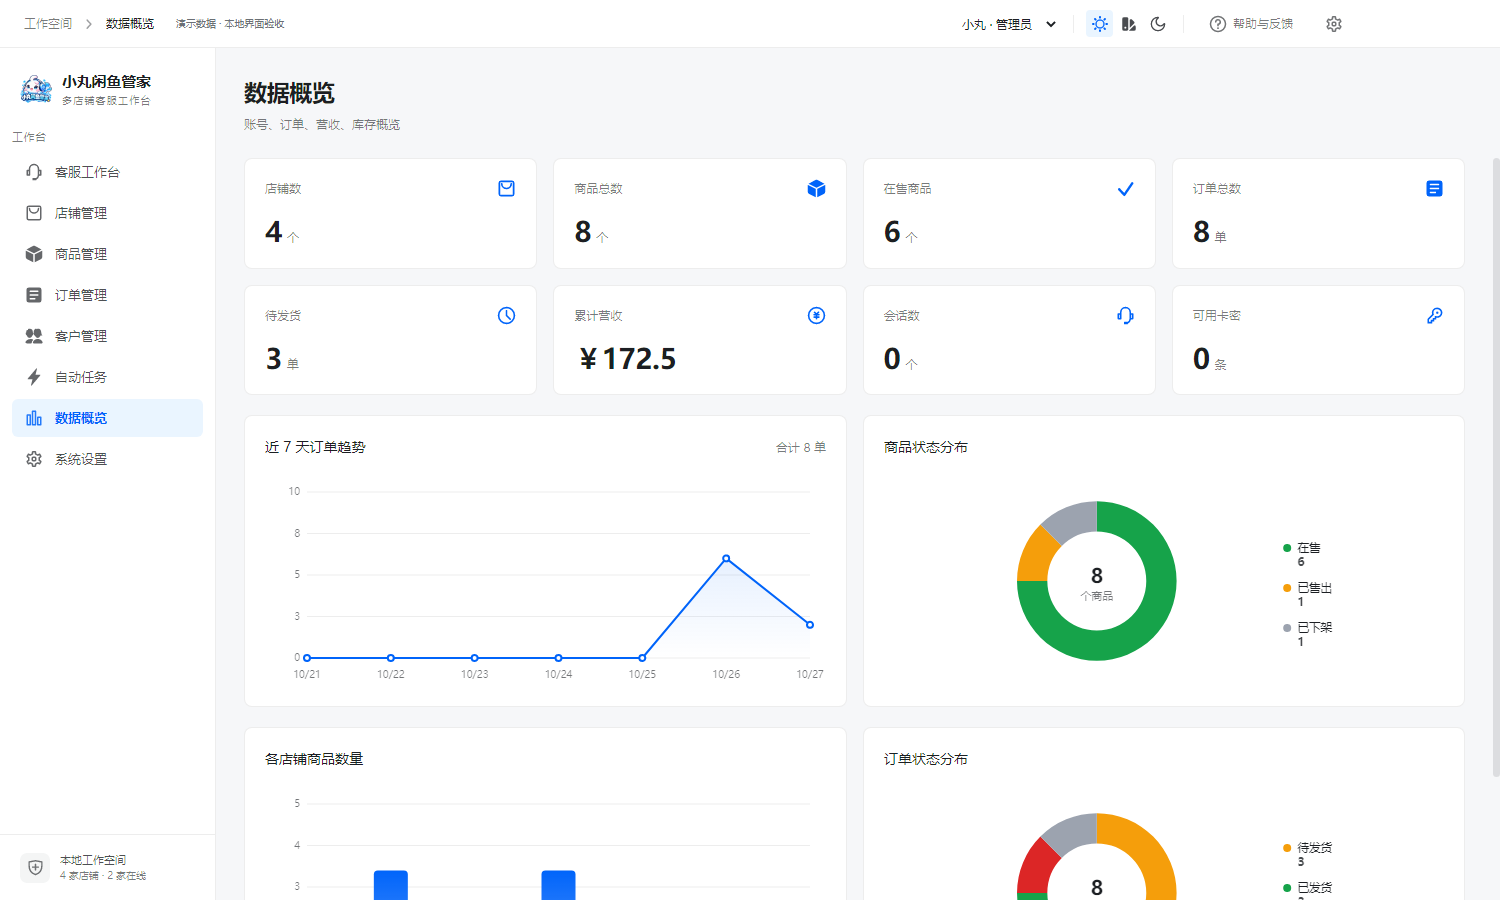Click the document icon on 订单总数 card

tap(1434, 189)
